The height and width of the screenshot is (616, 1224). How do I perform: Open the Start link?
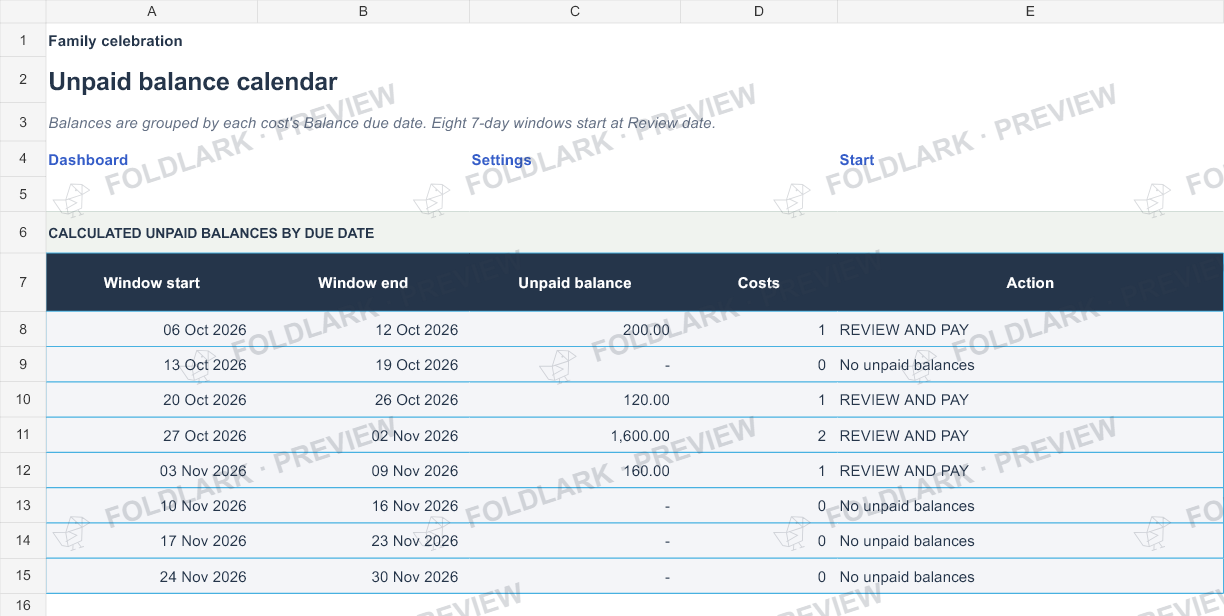pyautogui.click(x=857, y=160)
